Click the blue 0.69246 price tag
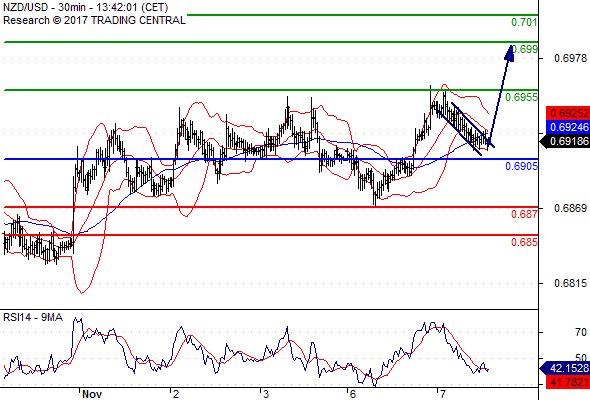The height and width of the screenshot is (400, 590). click(x=568, y=127)
